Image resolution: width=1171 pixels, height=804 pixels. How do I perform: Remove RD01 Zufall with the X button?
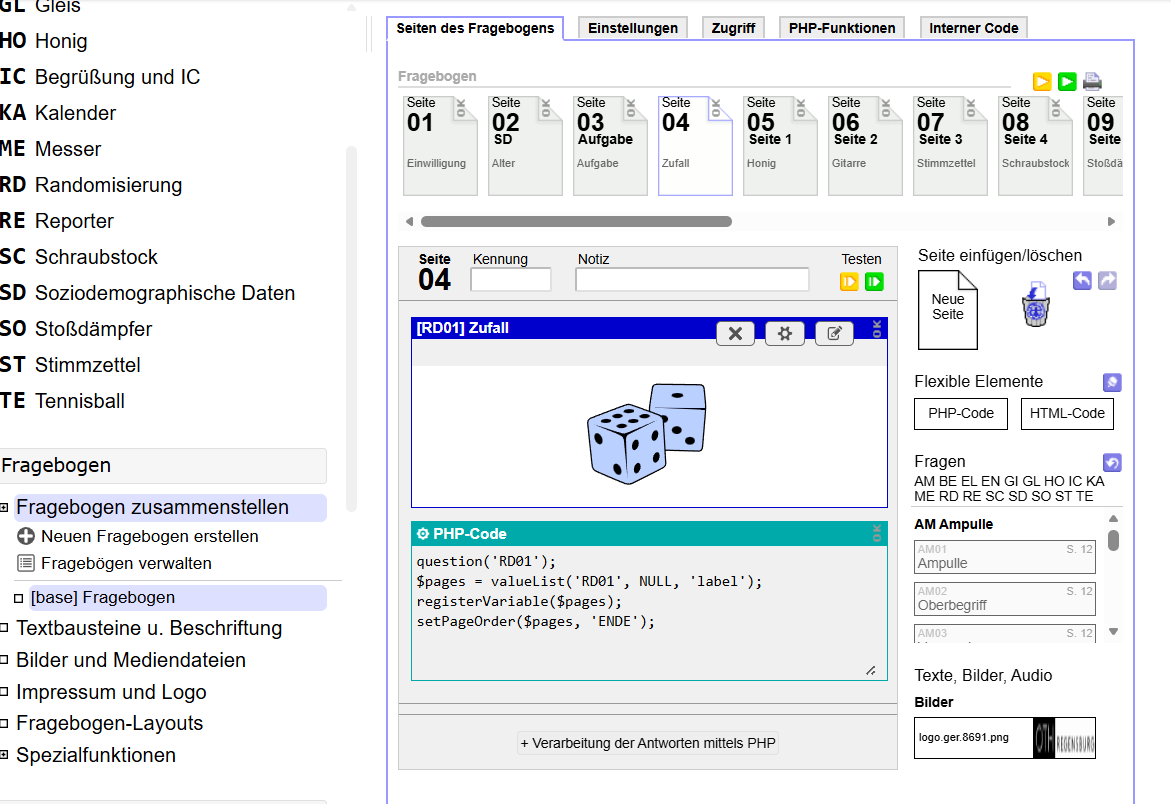point(735,334)
